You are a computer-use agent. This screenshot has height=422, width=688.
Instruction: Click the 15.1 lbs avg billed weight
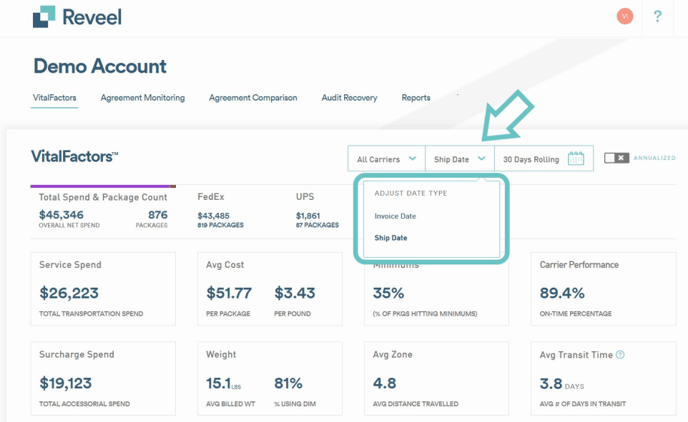pos(223,383)
